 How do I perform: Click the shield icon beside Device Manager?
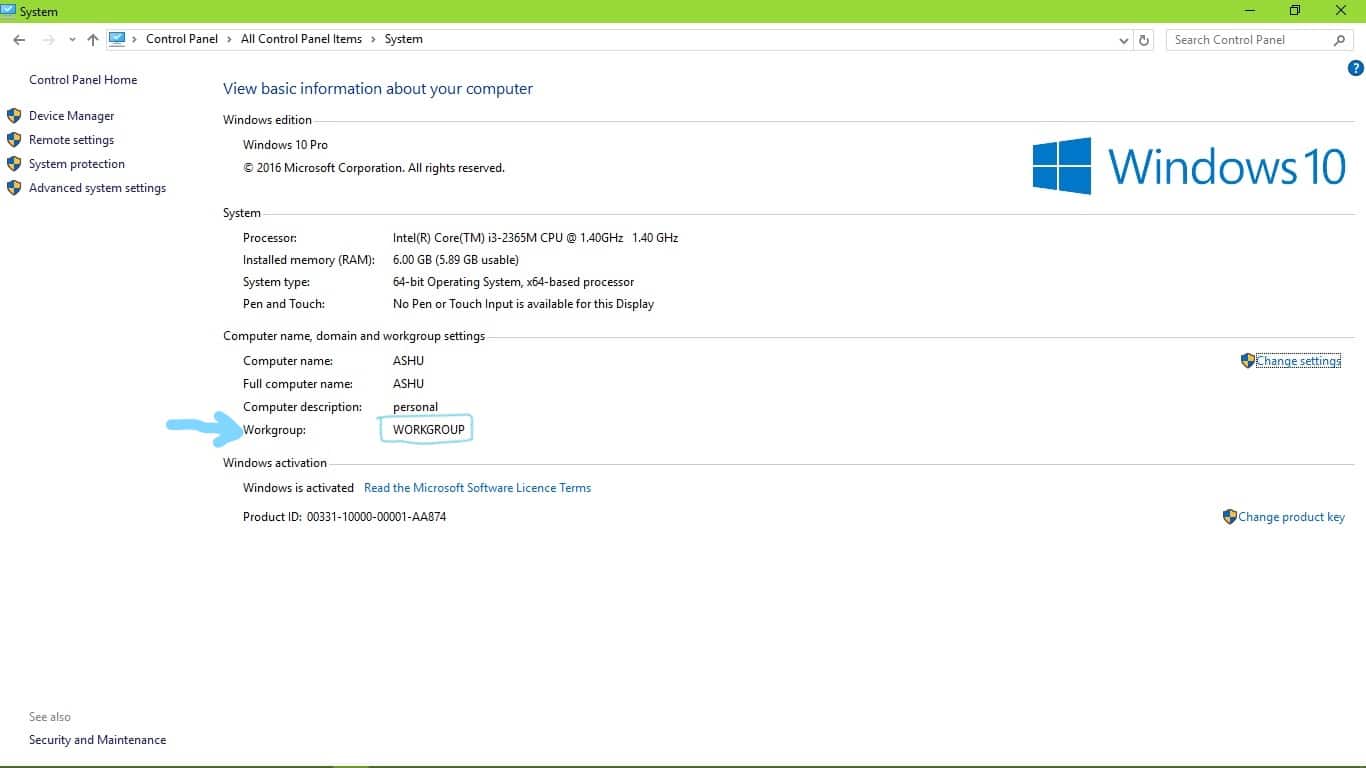coord(14,116)
